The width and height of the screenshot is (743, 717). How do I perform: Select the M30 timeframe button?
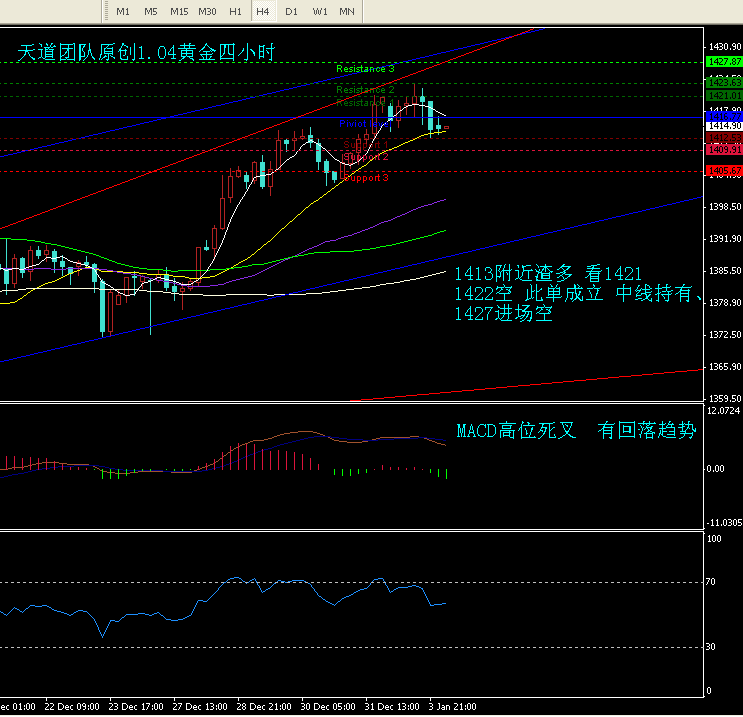click(208, 11)
